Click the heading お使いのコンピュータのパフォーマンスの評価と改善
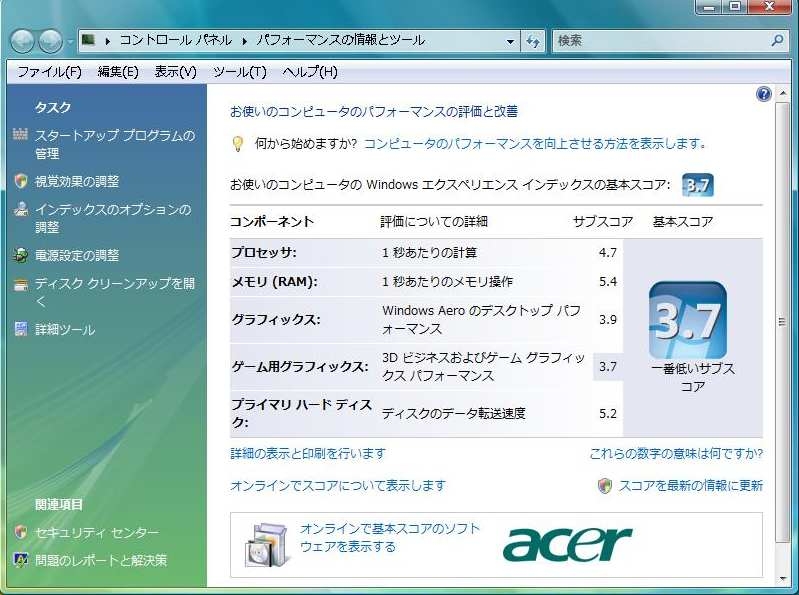799x595 pixels. pos(374,112)
